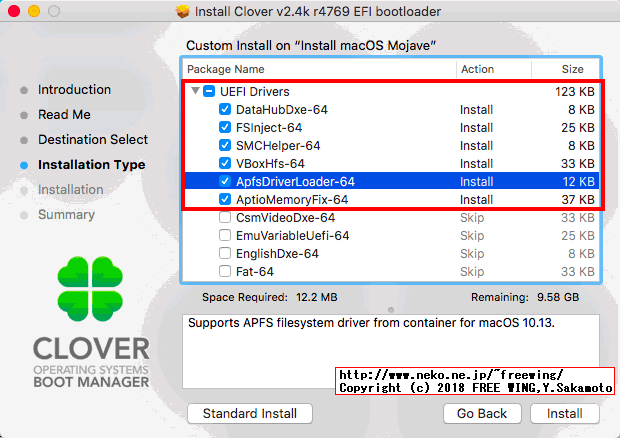This screenshot has width=620, height=438.
Task: Select the EnglishDxe-64 package name
Action: [277, 254]
